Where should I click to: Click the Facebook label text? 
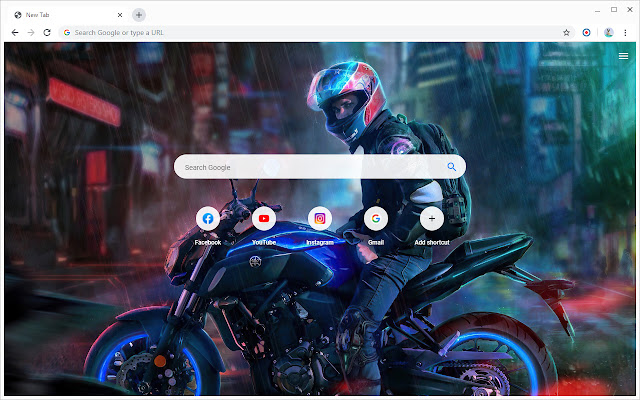(x=208, y=242)
